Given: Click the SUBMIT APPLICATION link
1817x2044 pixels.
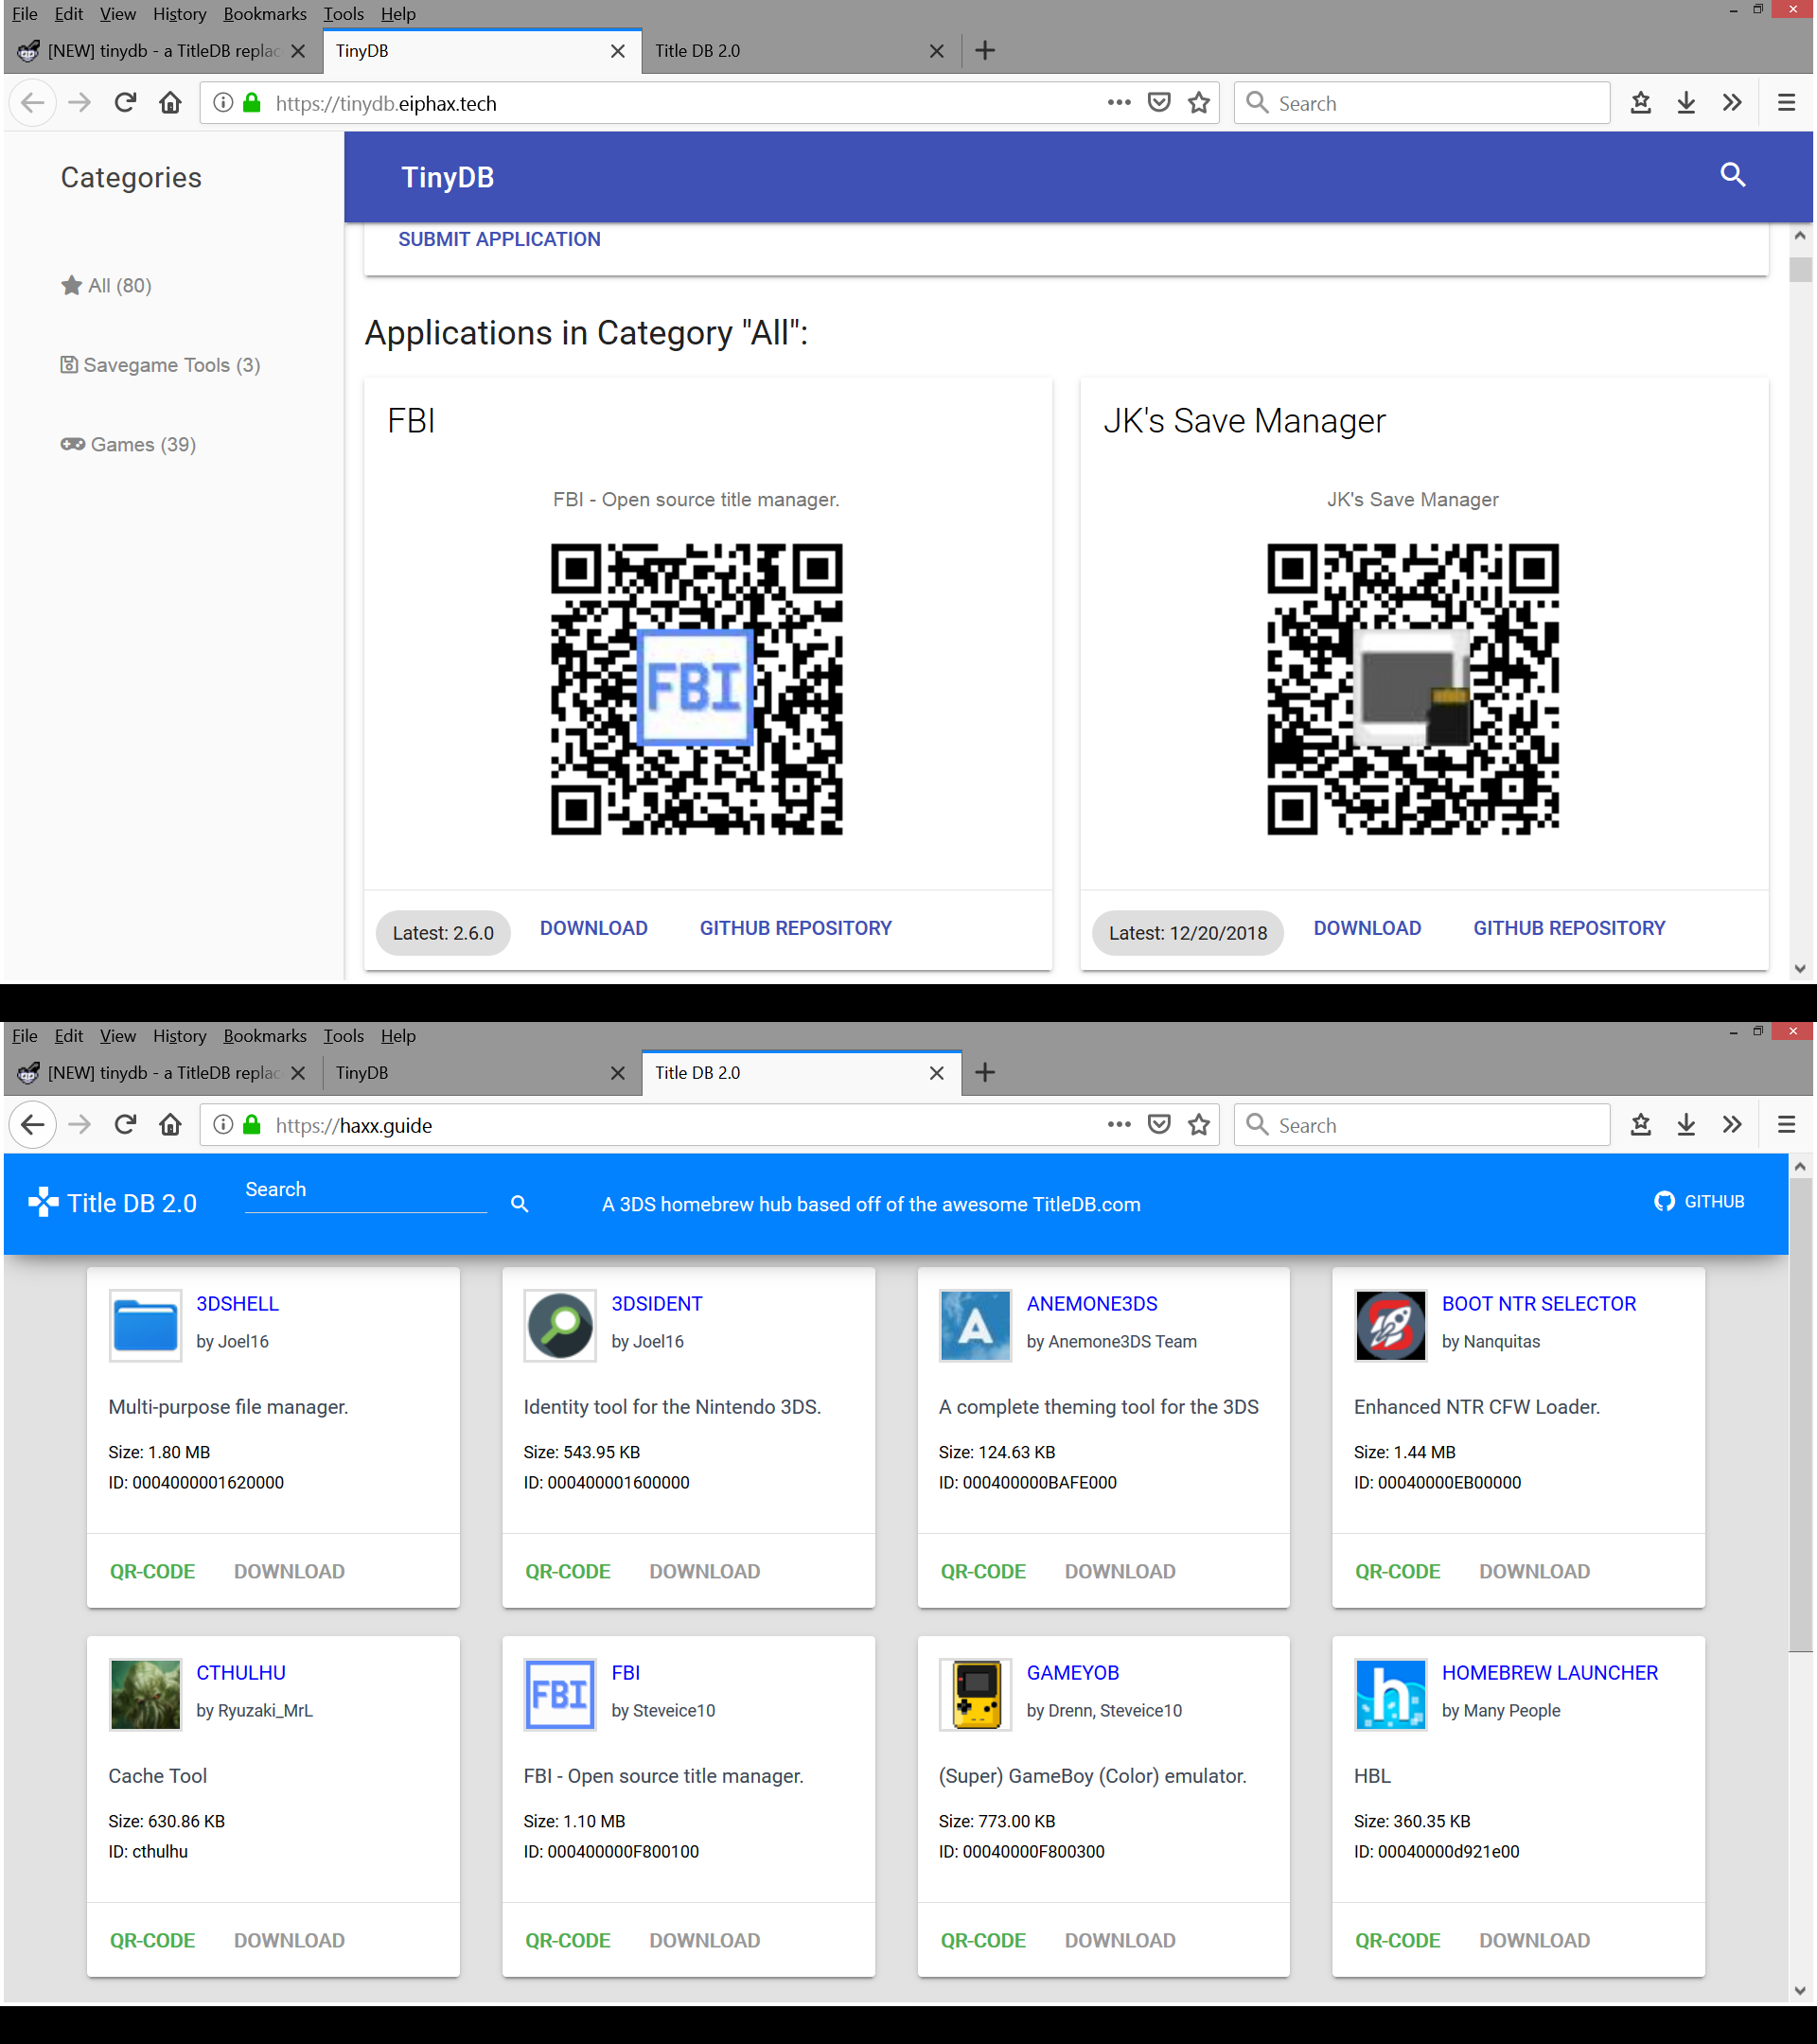Looking at the screenshot, I should coord(499,239).
